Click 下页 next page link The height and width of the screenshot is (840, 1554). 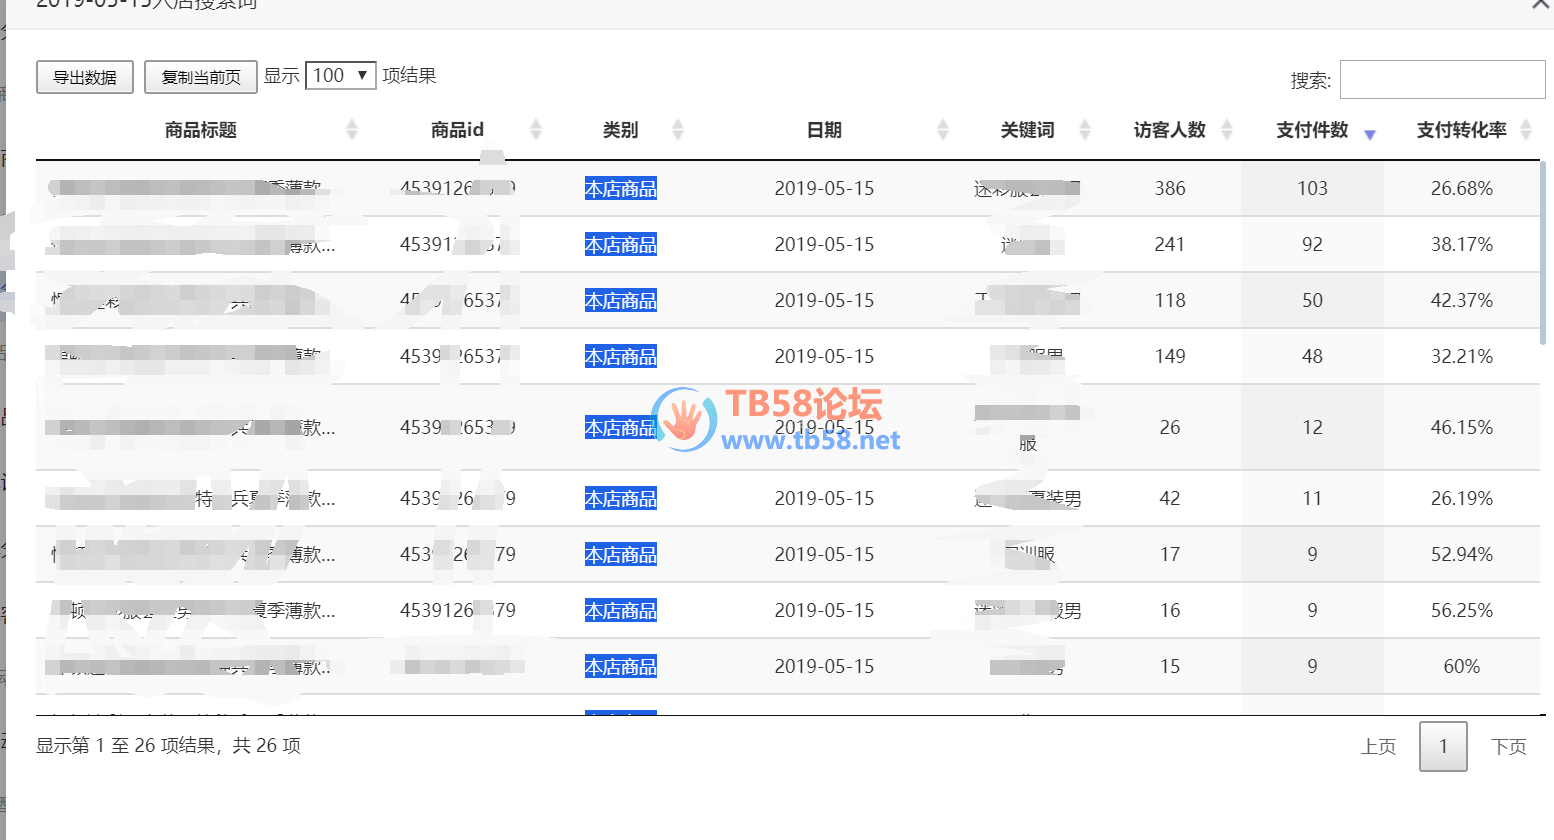coord(1508,747)
